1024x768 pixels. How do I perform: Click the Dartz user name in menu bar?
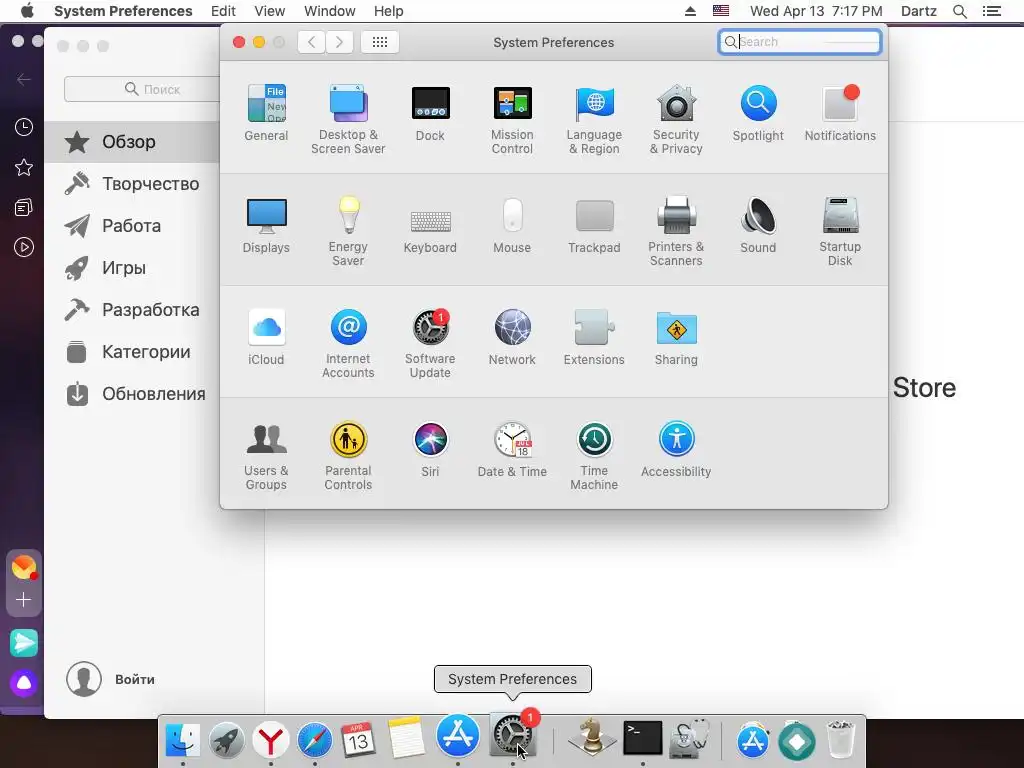tap(918, 11)
